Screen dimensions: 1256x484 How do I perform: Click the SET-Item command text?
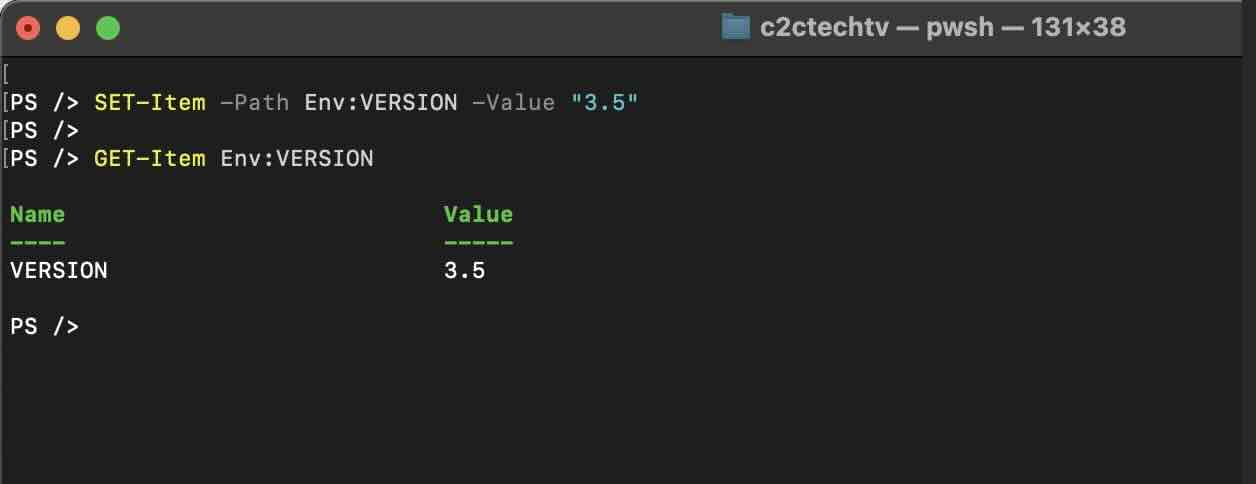150,102
